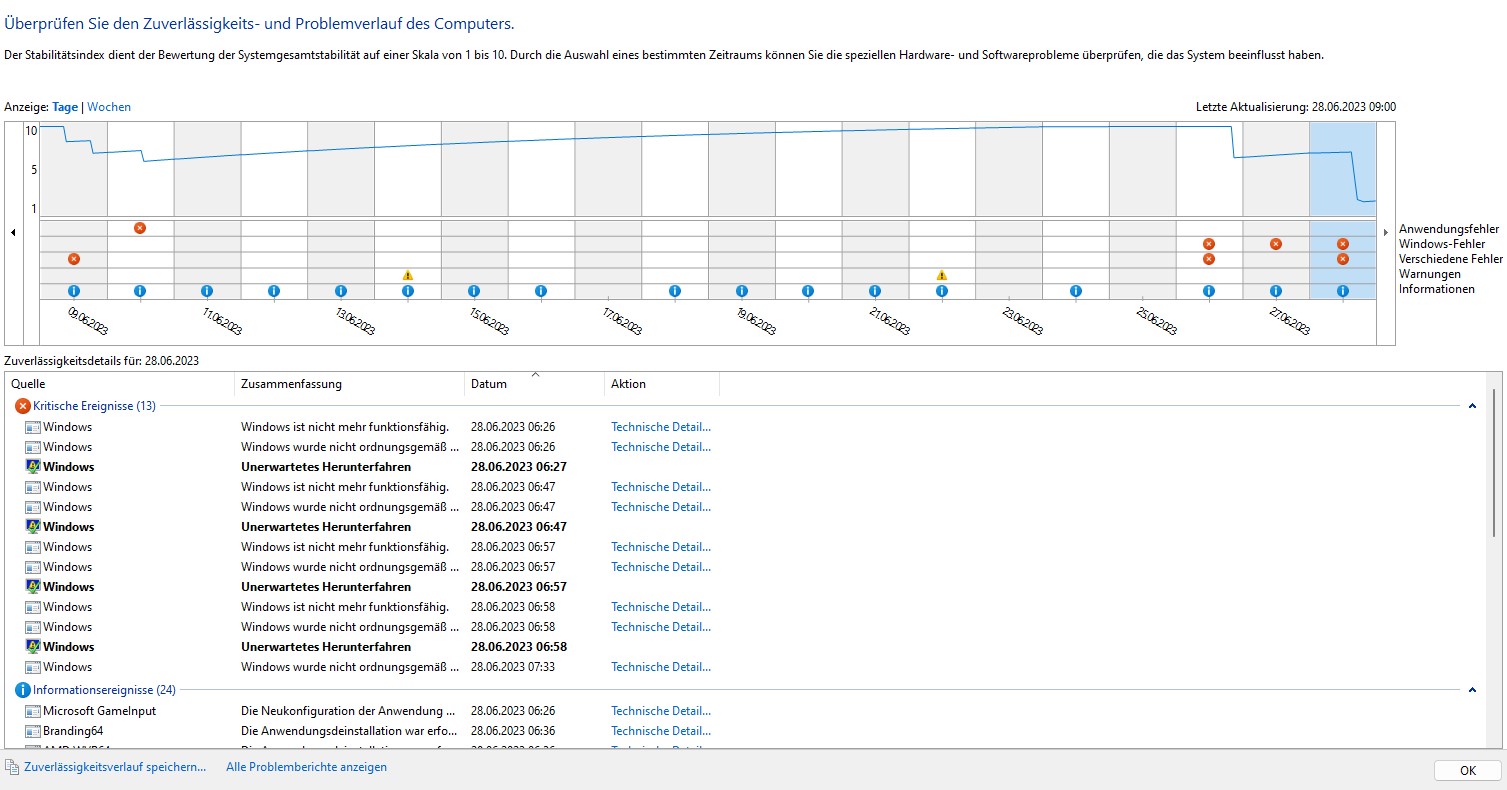The height and width of the screenshot is (790, 1507).
Task: Select the warning triangle on 22.06.2023
Action: (941, 275)
